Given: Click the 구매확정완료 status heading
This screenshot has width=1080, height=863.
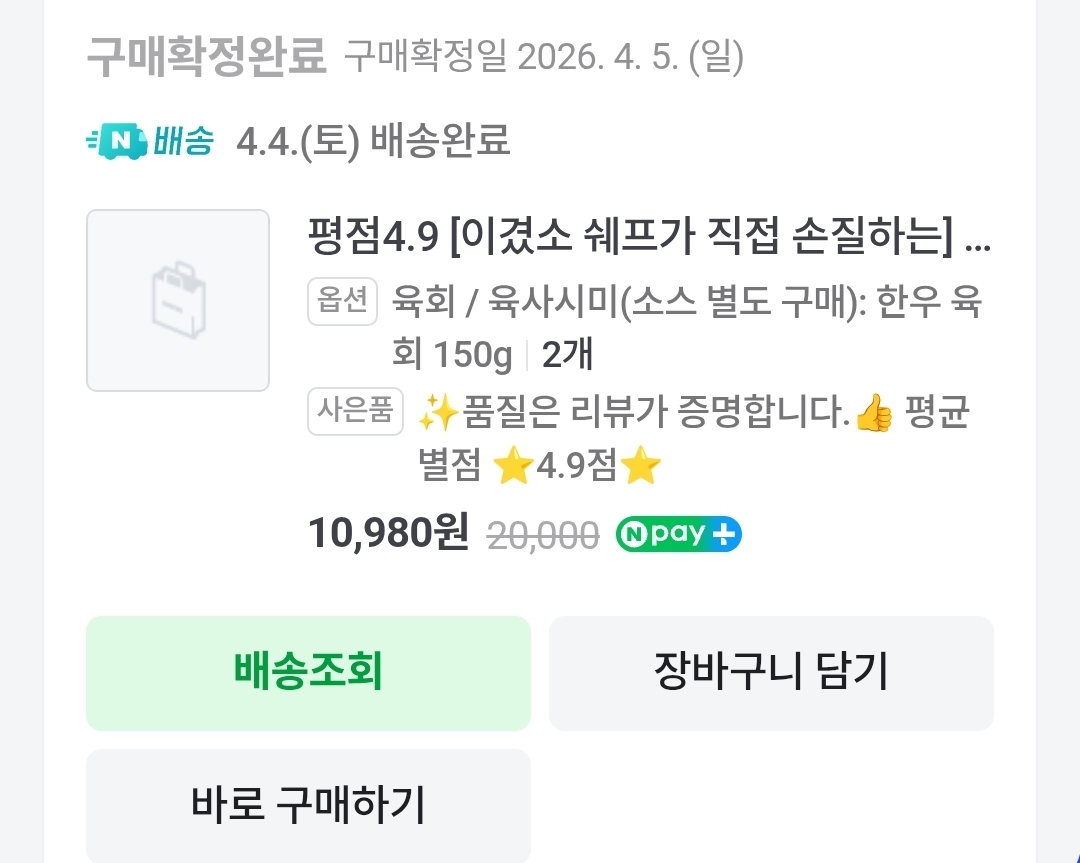Looking at the screenshot, I should click(207, 57).
